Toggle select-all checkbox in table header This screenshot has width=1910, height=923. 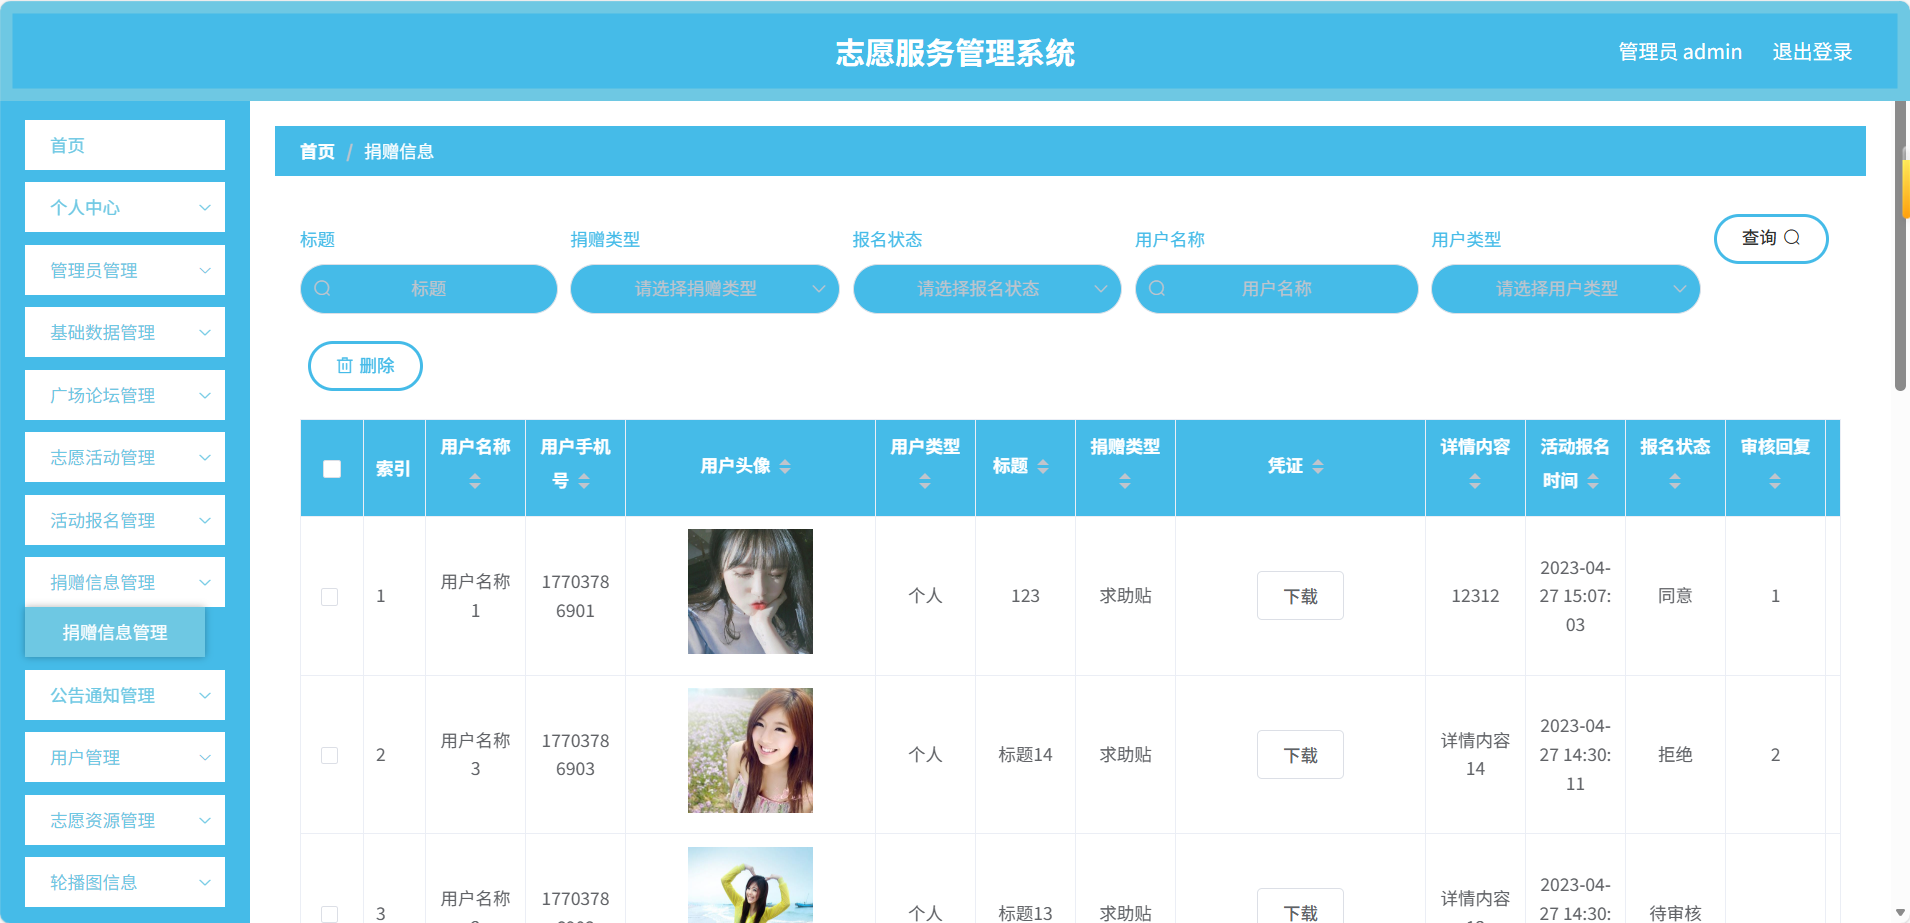click(332, 469)
